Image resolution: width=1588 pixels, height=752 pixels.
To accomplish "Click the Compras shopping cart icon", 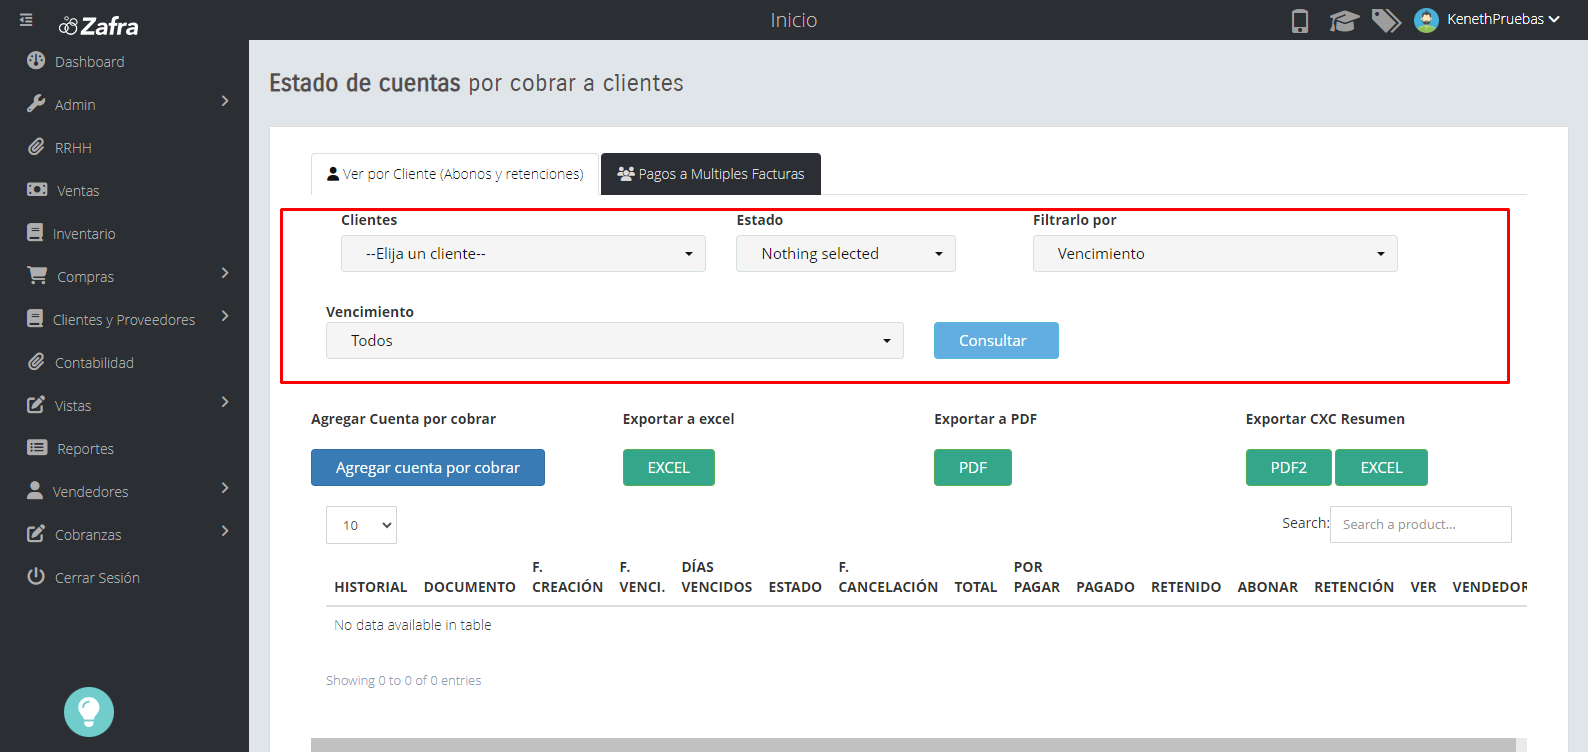I will pos(37,275).
